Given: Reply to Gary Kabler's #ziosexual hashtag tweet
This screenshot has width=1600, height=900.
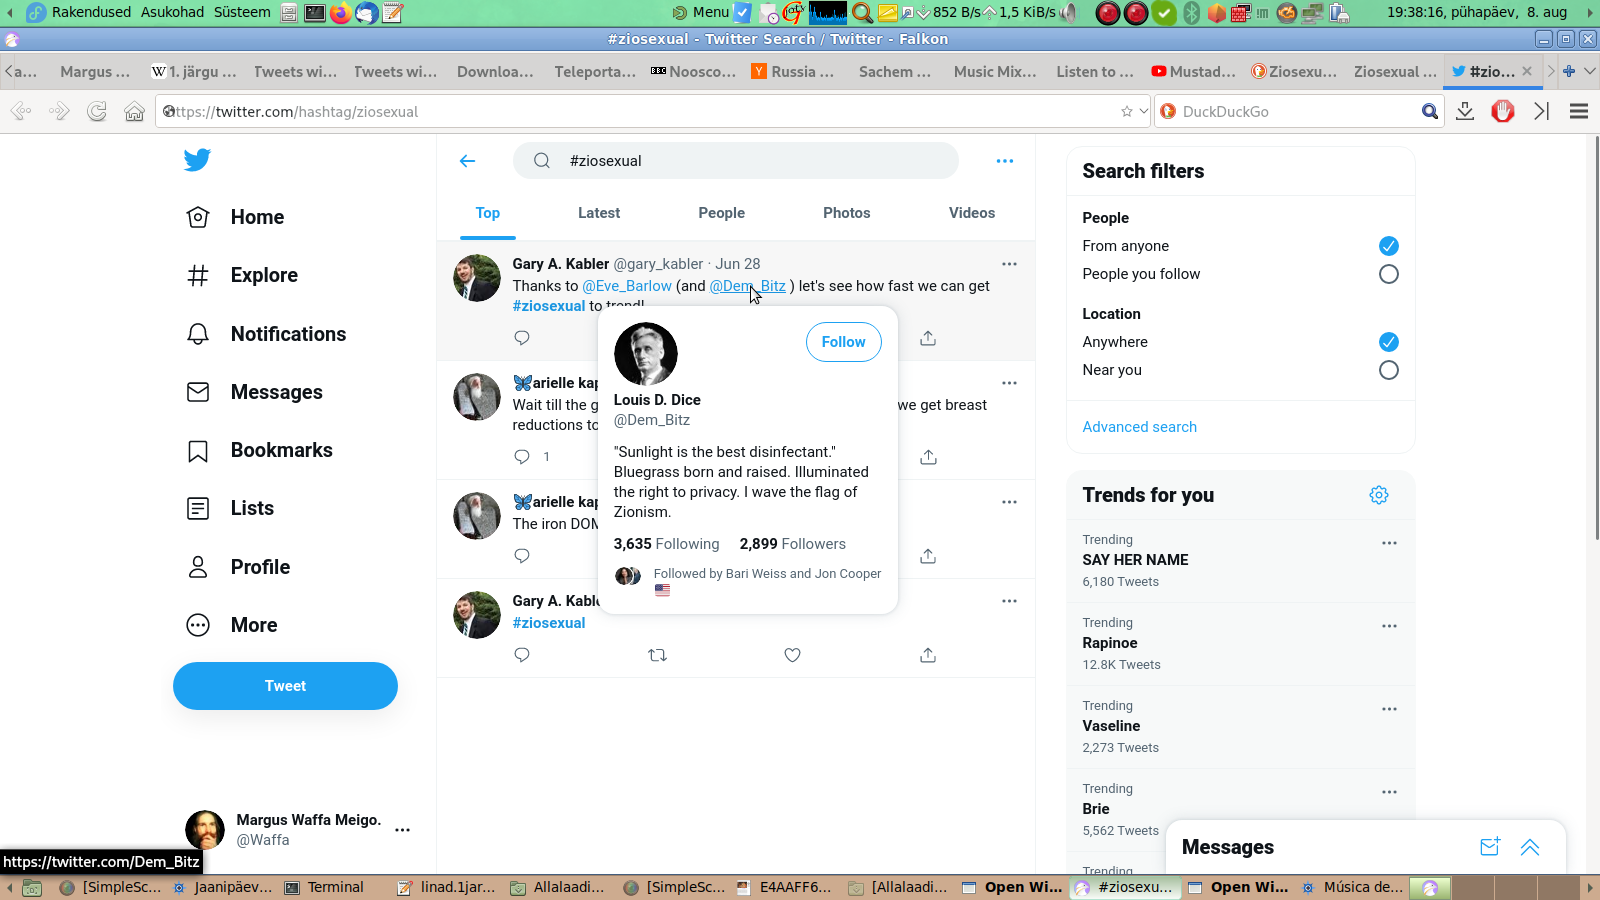Looking at the screenshot, I should click(522, 655).
